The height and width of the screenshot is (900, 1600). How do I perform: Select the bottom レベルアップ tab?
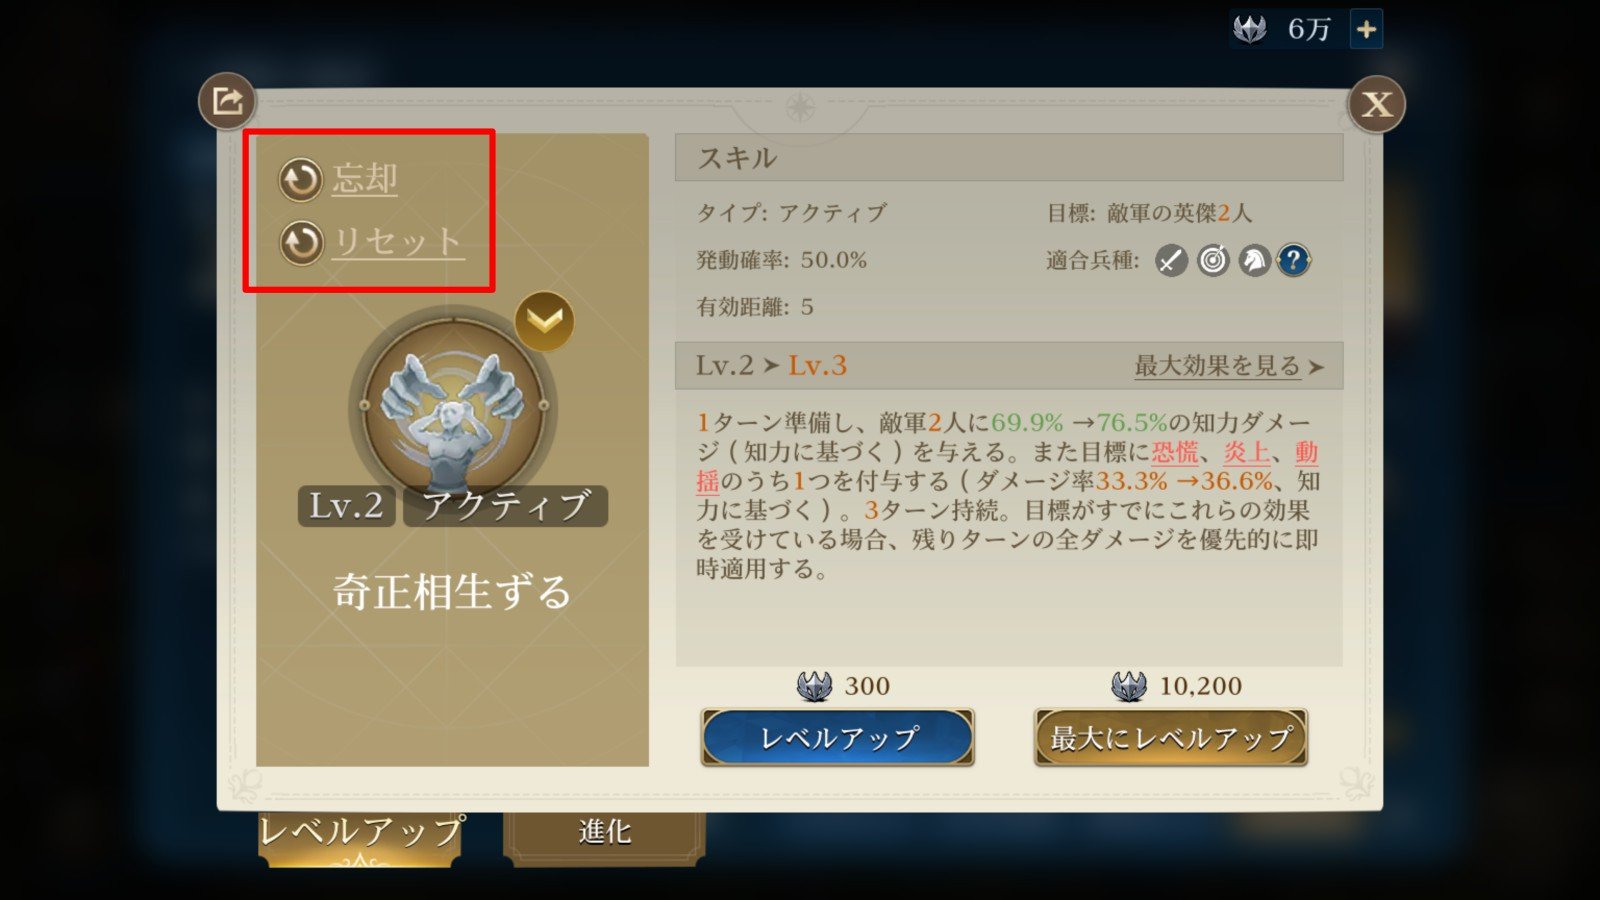coord(360,833)
